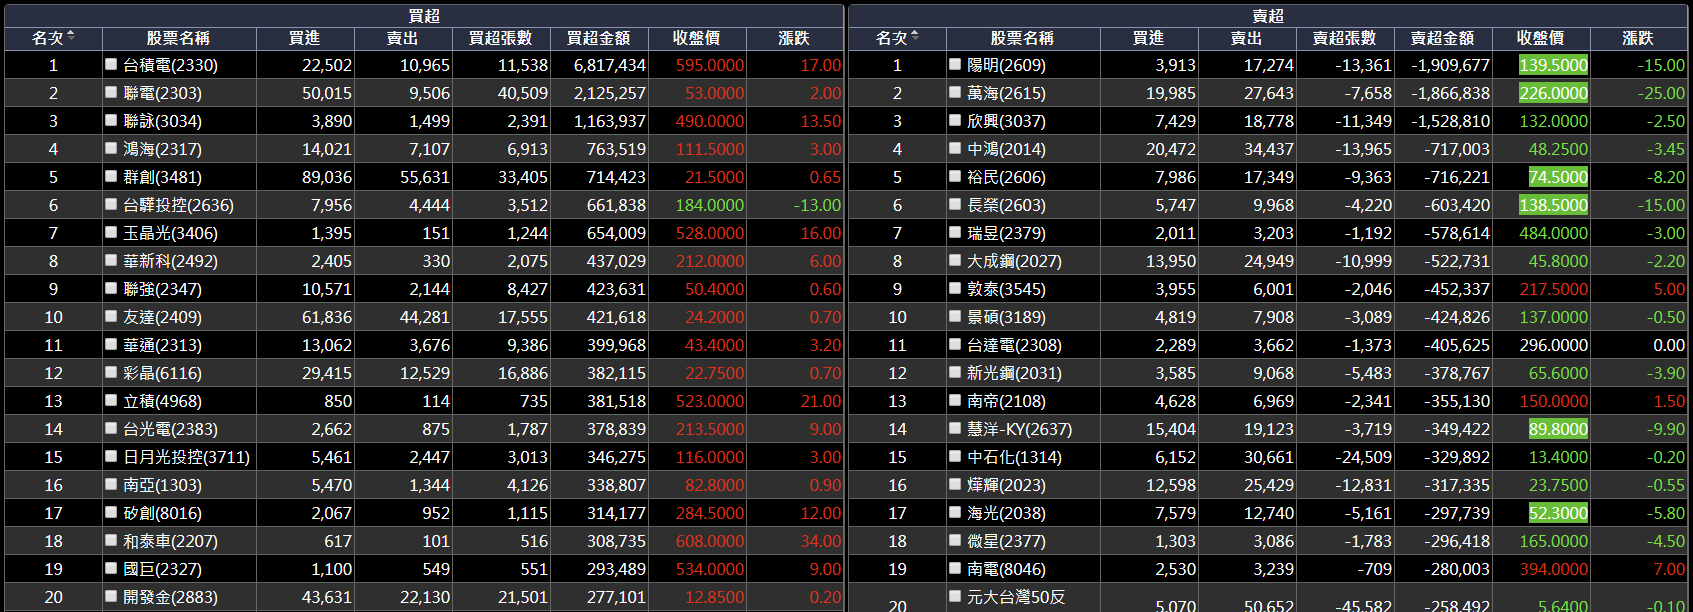This screenshot has height=612, width=1693.
Task: Check the box beside 國巨(2327)
Action: click(x=111, y=568)
